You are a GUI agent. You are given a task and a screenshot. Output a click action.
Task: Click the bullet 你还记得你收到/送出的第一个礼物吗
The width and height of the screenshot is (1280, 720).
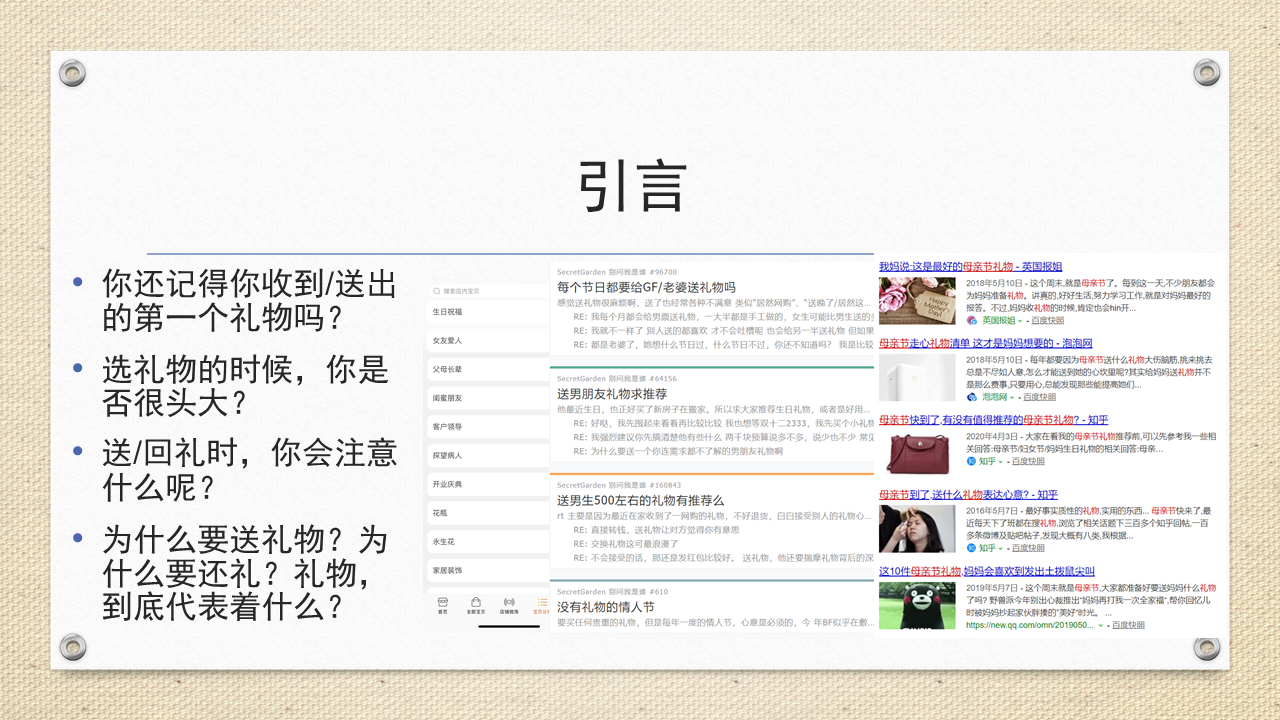pos(249,301)
